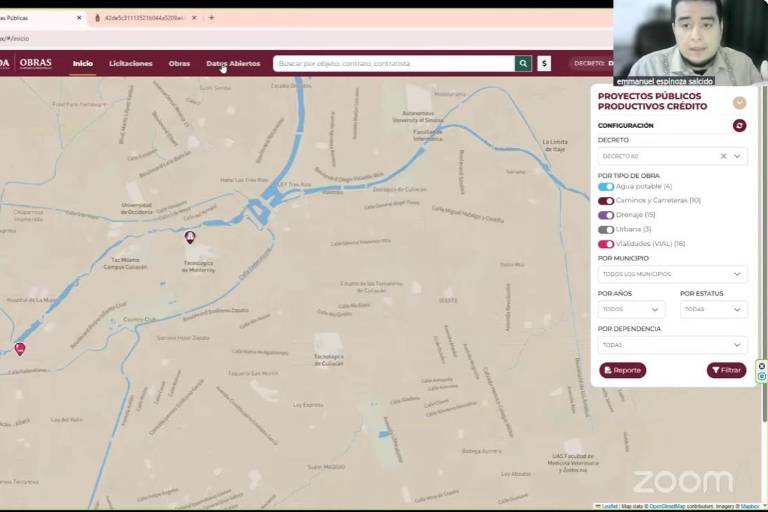
Task: Open a new browser tab
Action: (x=212, y=18)
